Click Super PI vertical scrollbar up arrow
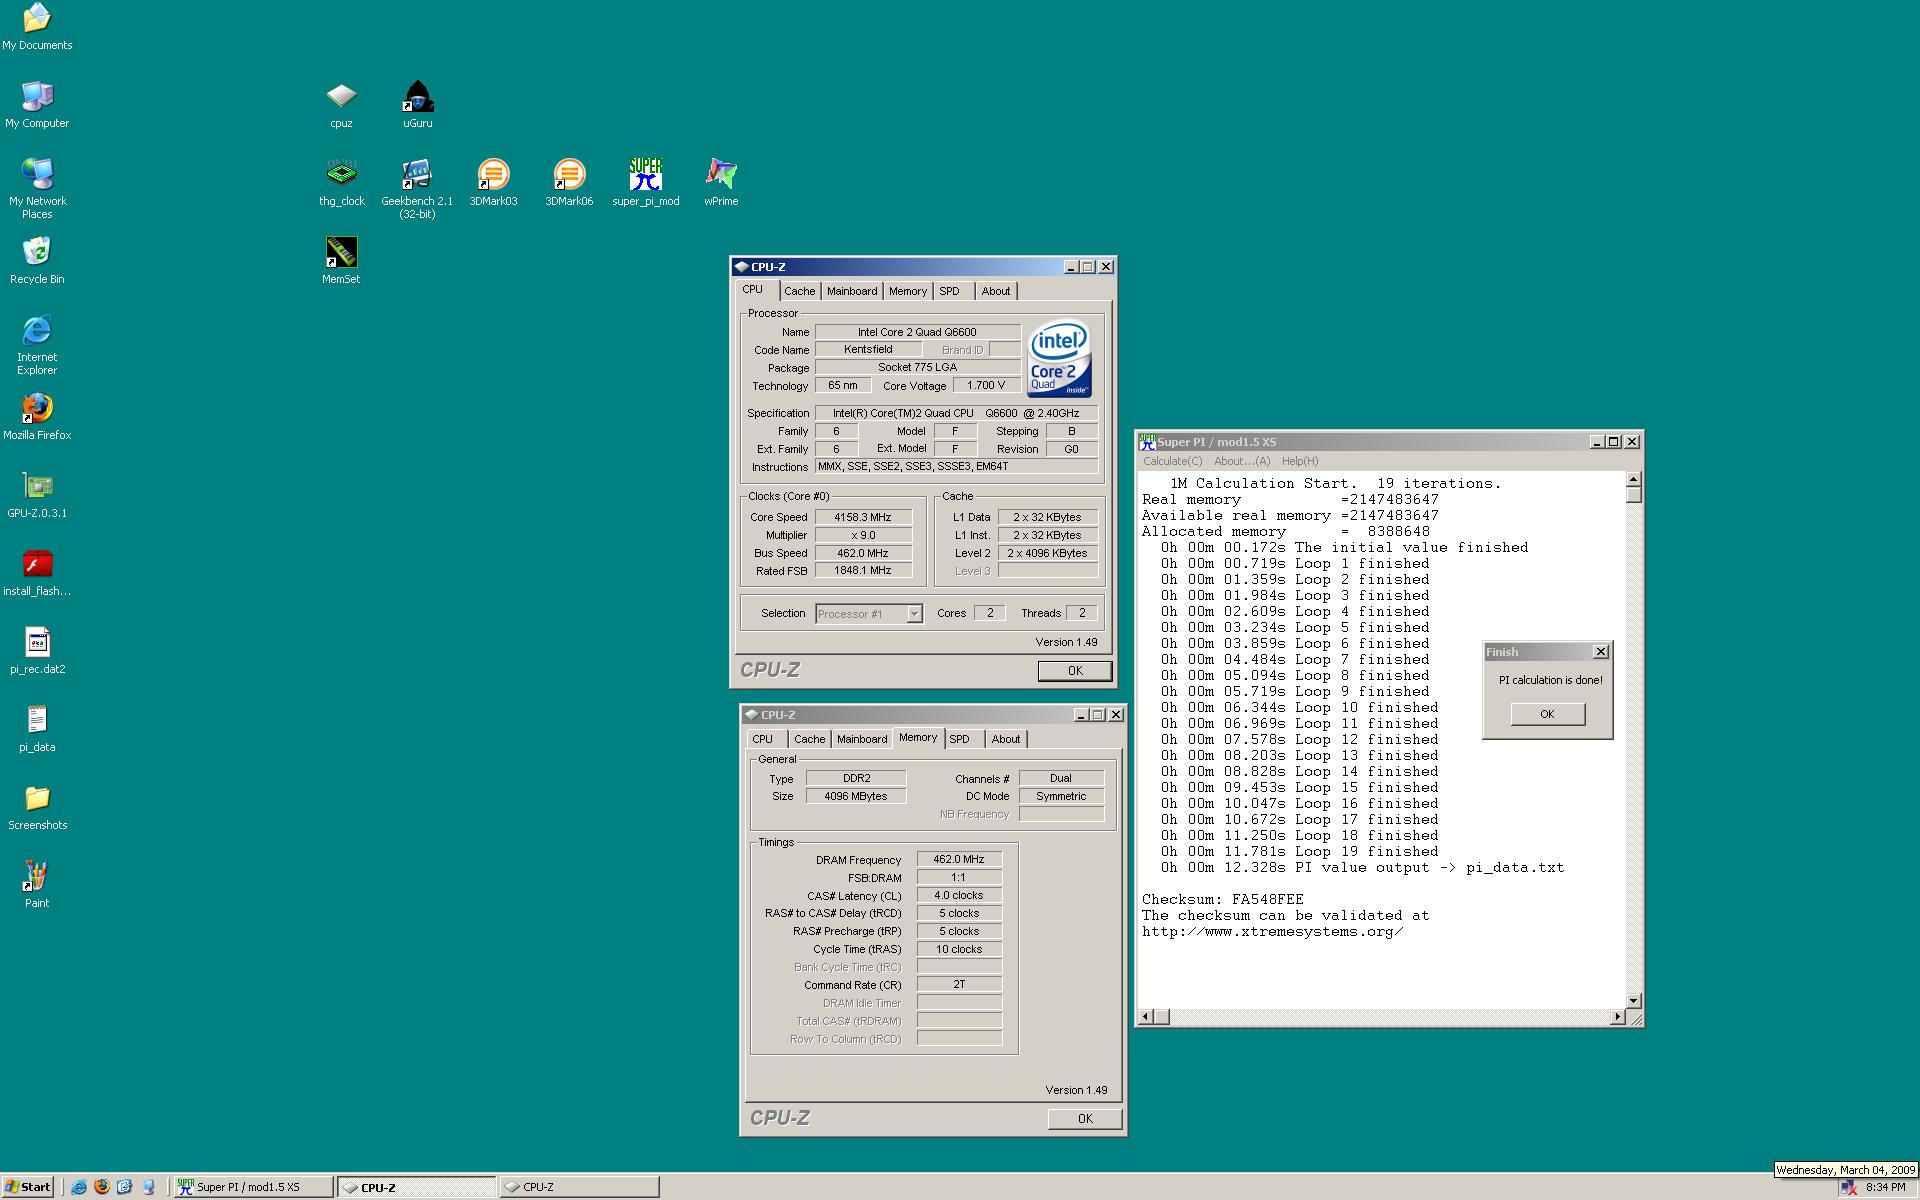Viewport: 1920px width, 1200px height. pos(1634,480)
